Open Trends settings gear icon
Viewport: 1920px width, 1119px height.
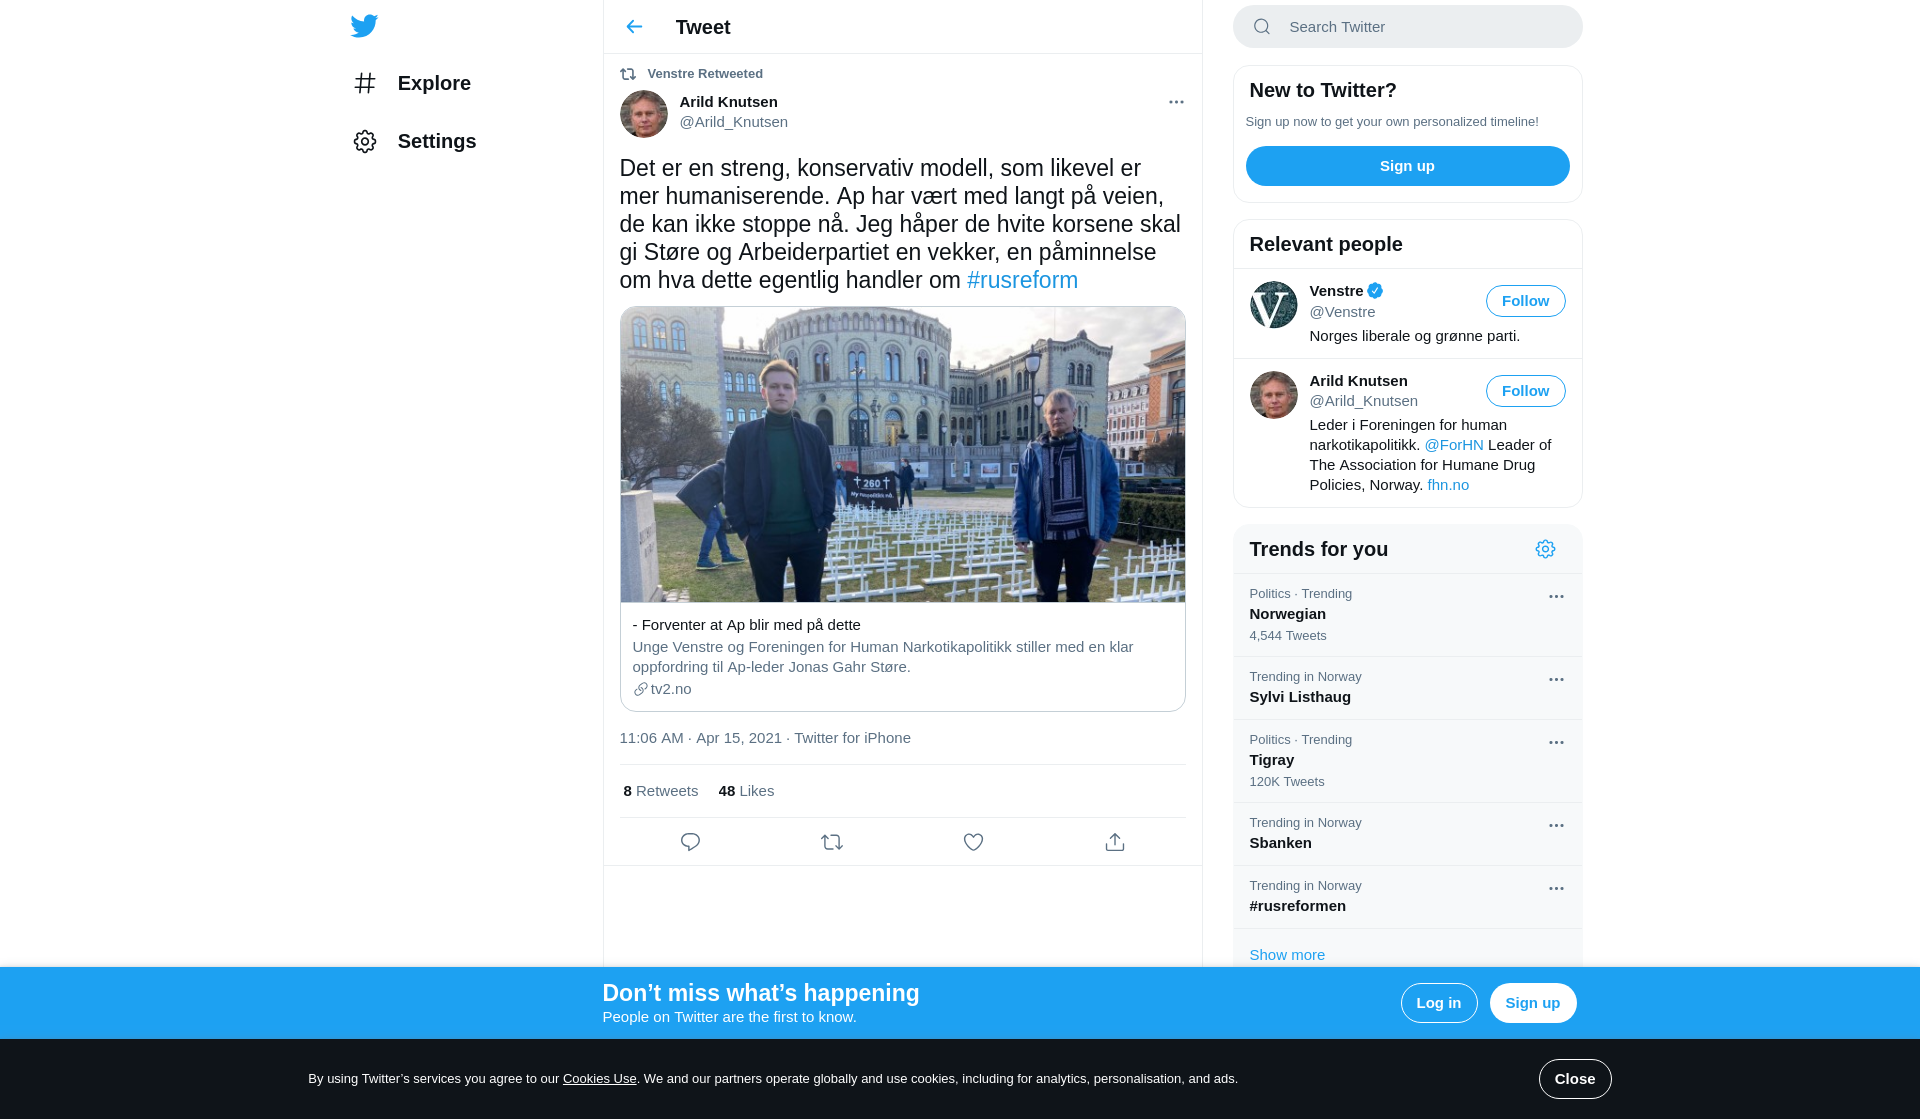point(1545,549)
